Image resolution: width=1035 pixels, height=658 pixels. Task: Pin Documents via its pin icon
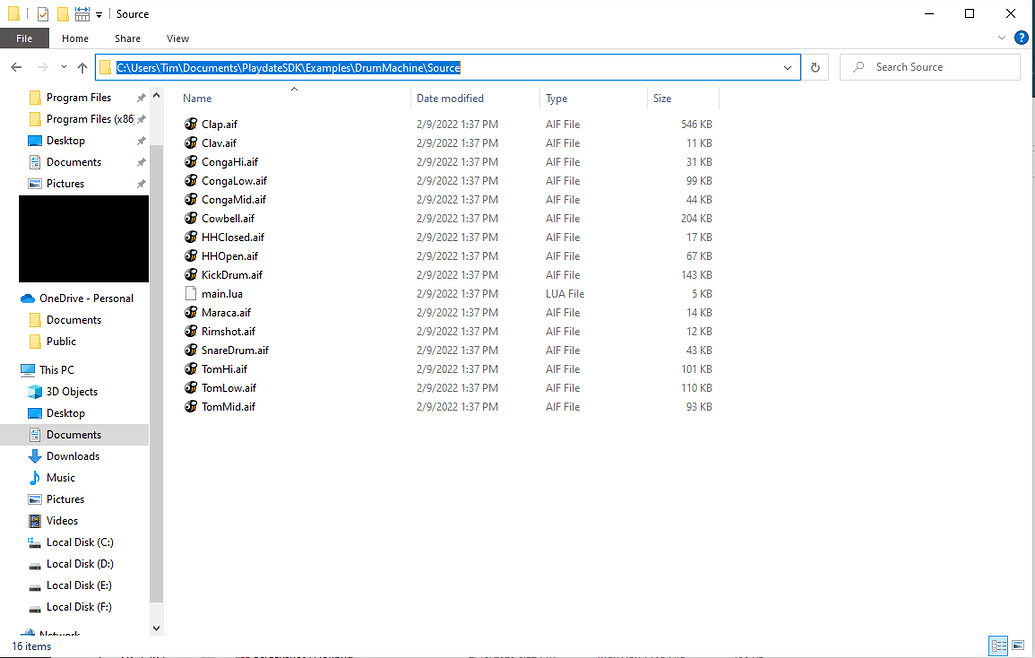click(x=141, y=162)
